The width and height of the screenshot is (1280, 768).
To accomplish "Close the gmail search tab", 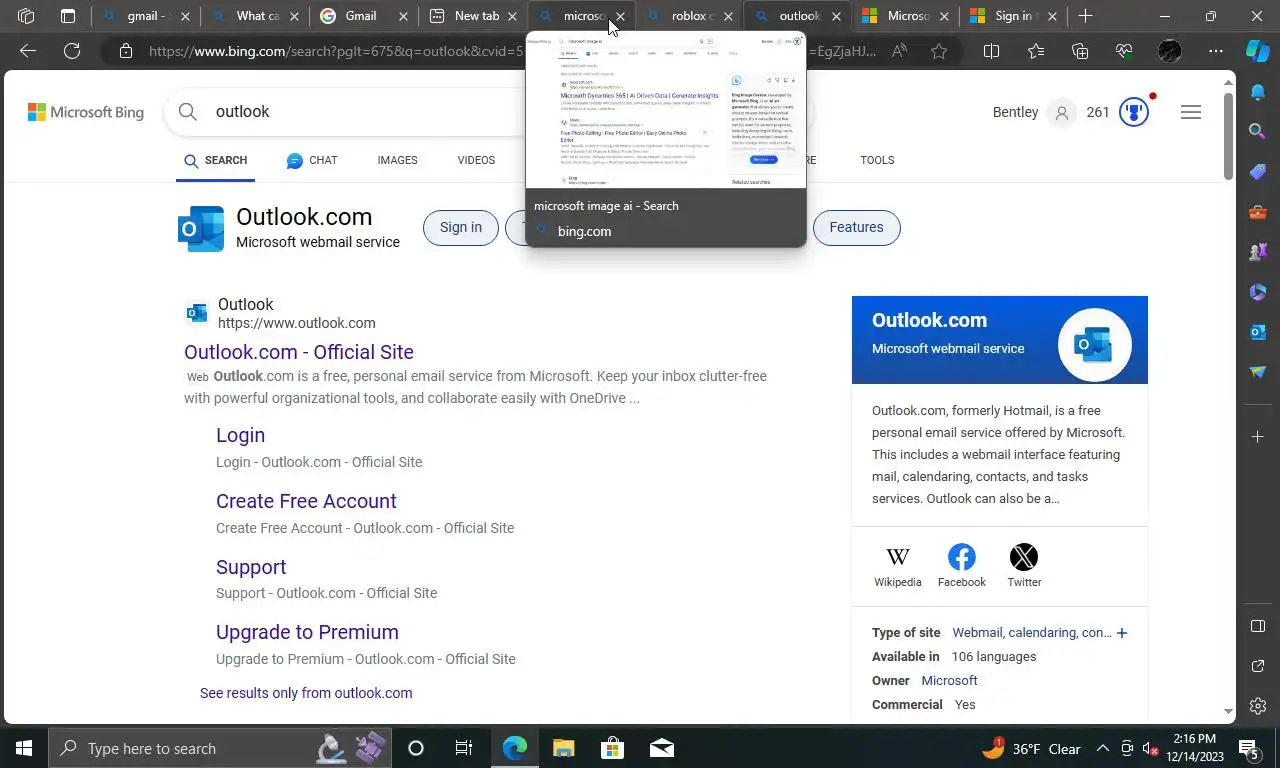I will click(x=187, y=16).
